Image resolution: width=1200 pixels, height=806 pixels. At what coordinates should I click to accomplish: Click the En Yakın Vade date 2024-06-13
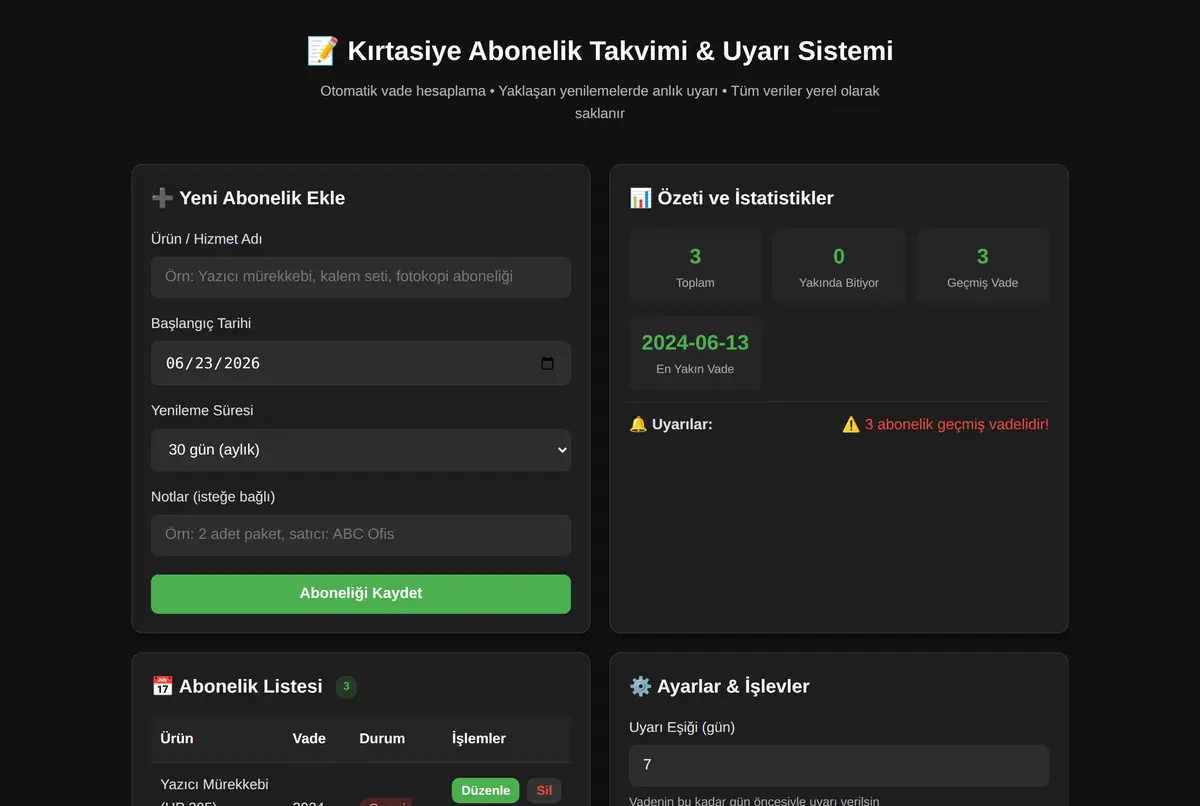[x=695, y=343]
